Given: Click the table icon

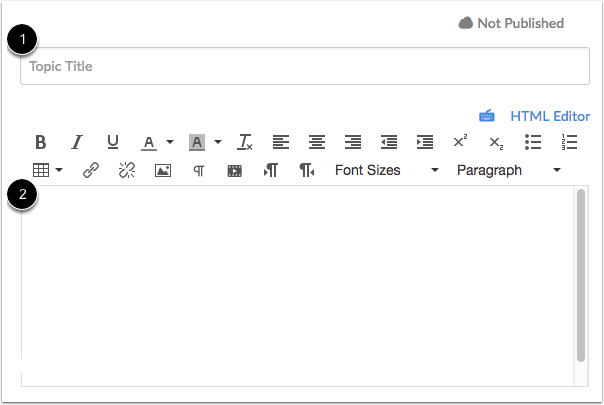Looking at the screenshot, I should 41,170.
